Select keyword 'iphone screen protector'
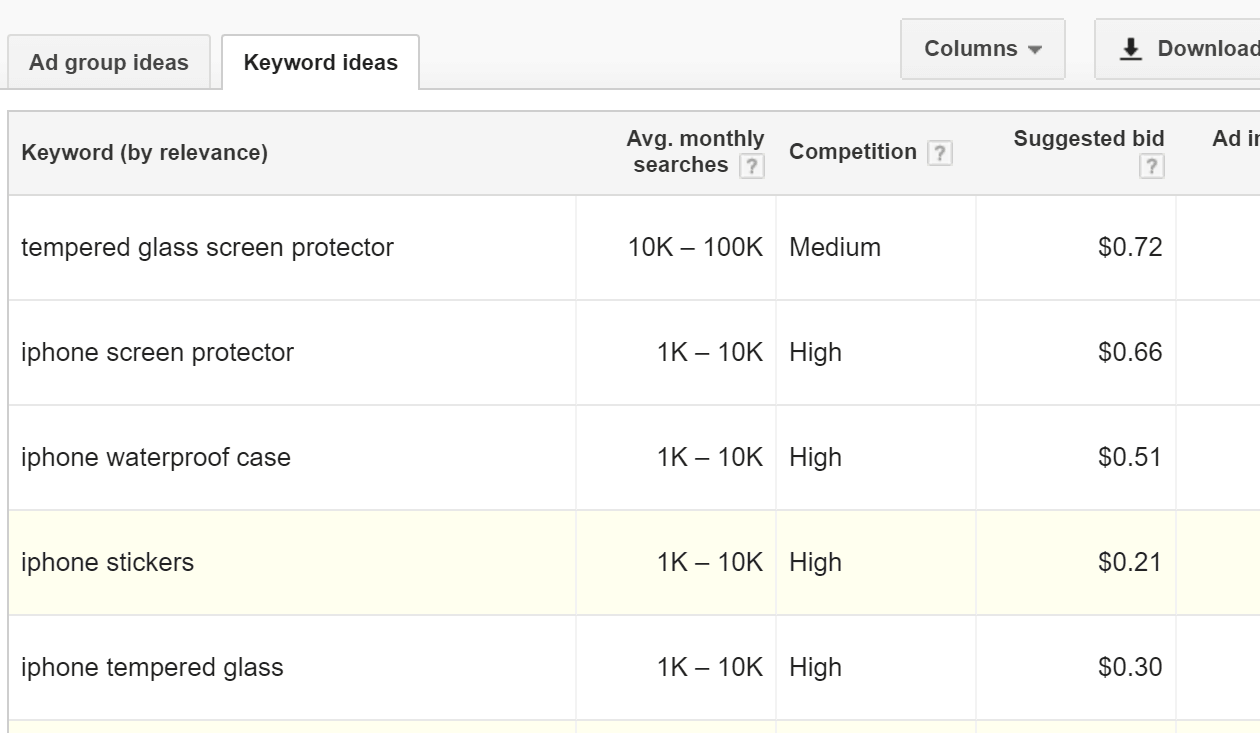Image resolution: width=1260 pixels, height=733 pixels. pos(157,352)
